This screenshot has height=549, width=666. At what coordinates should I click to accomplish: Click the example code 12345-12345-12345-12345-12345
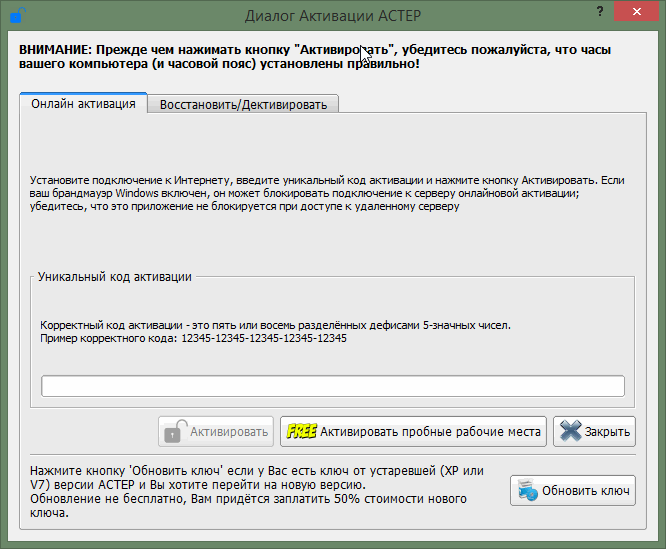[264, 338]
